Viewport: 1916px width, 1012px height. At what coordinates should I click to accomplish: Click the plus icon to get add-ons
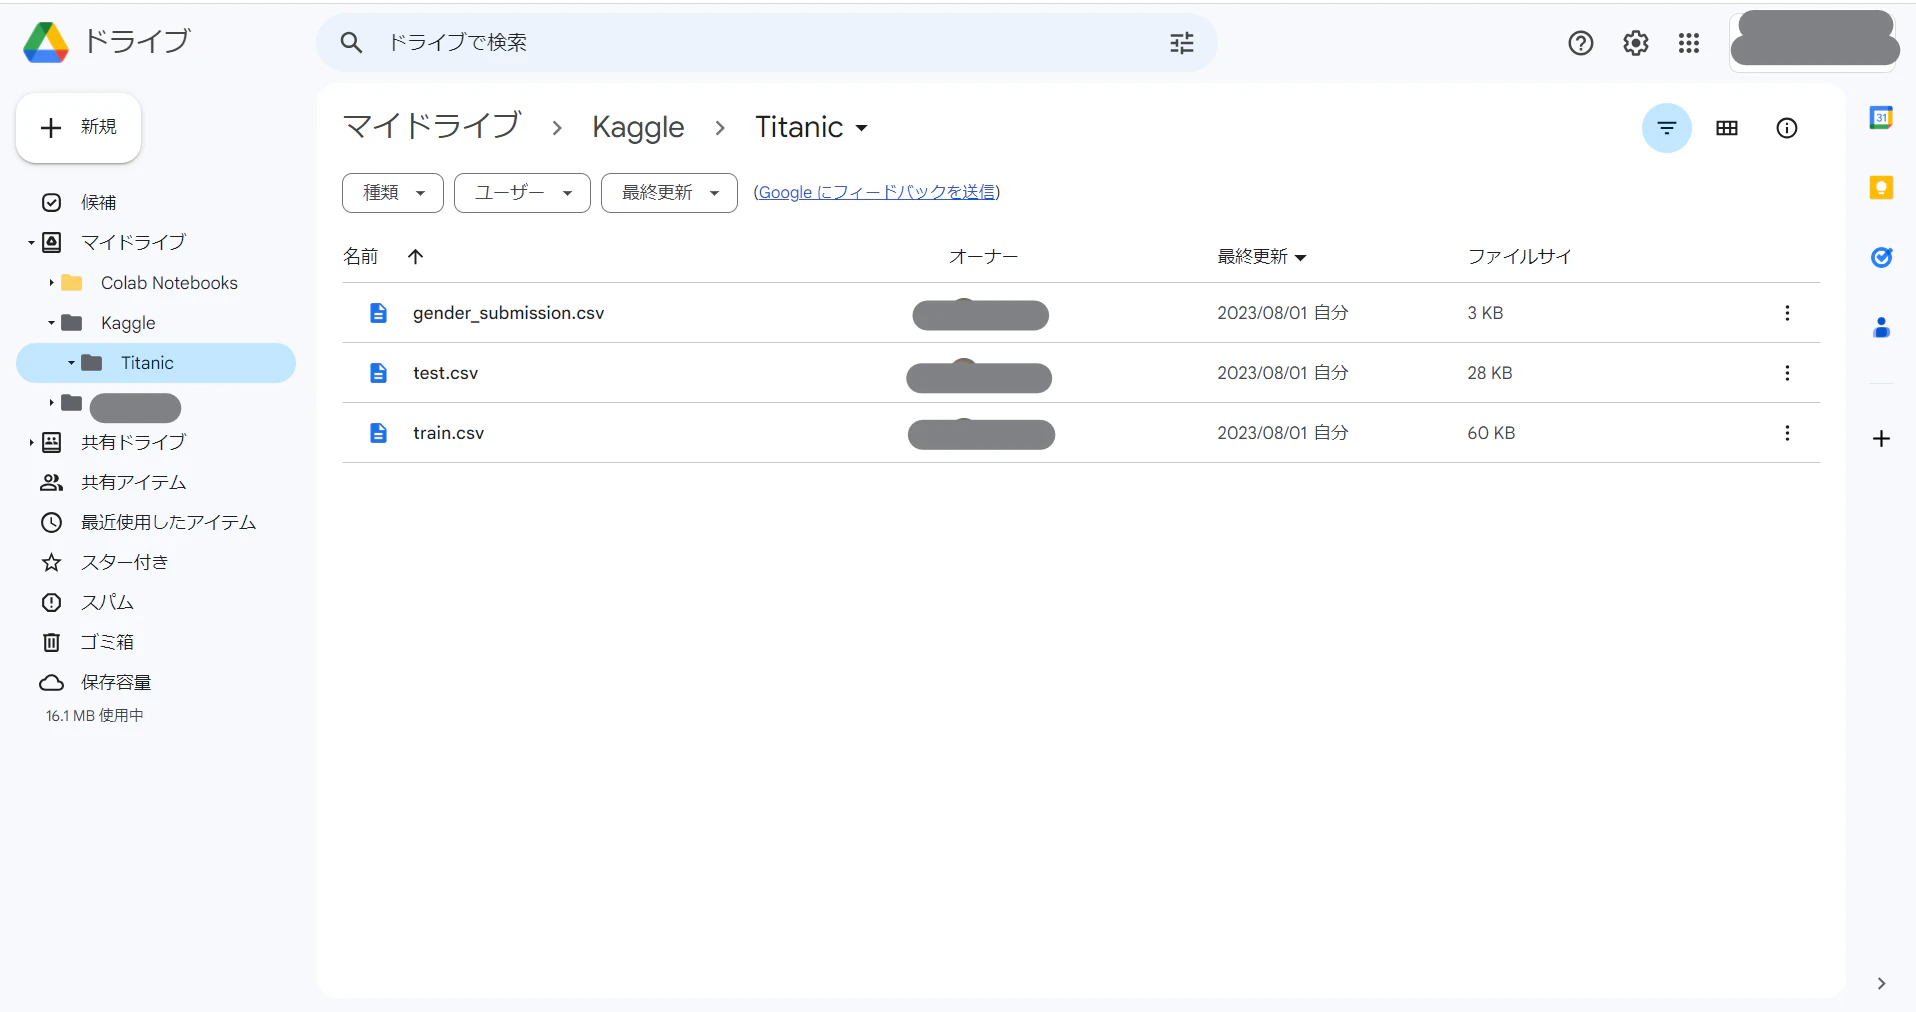[1881, 439]
